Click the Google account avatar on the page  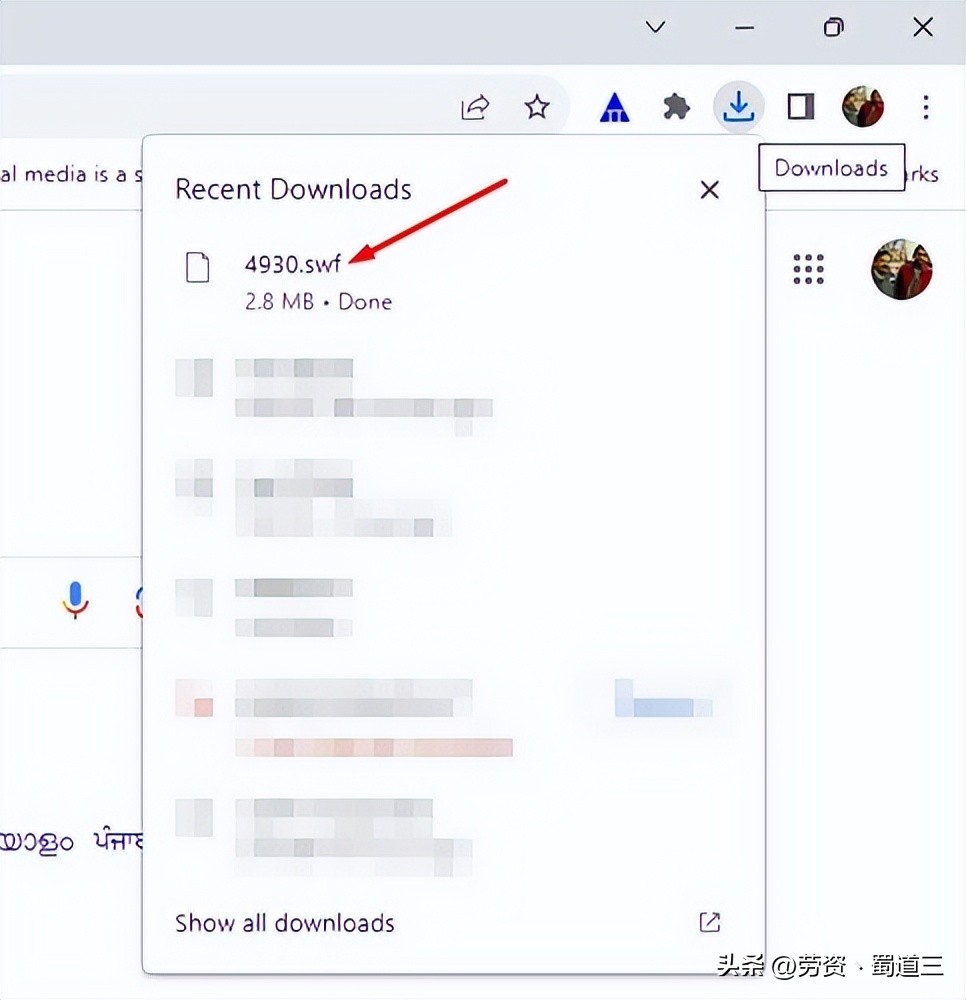tap(901, 268)
